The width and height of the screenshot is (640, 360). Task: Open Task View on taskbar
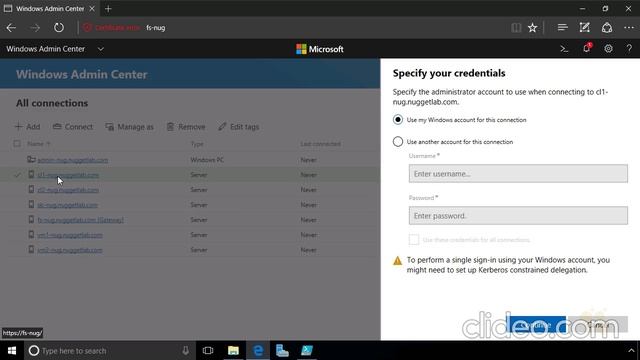(208, 351)
